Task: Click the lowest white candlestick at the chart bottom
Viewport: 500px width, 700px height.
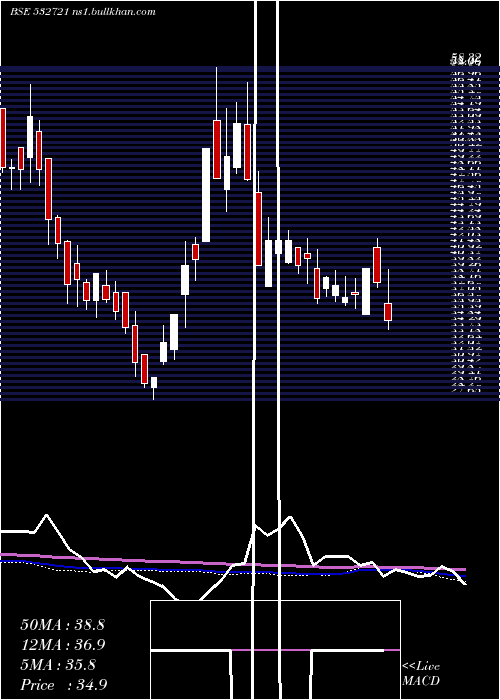Action: (x=154, y=383)
